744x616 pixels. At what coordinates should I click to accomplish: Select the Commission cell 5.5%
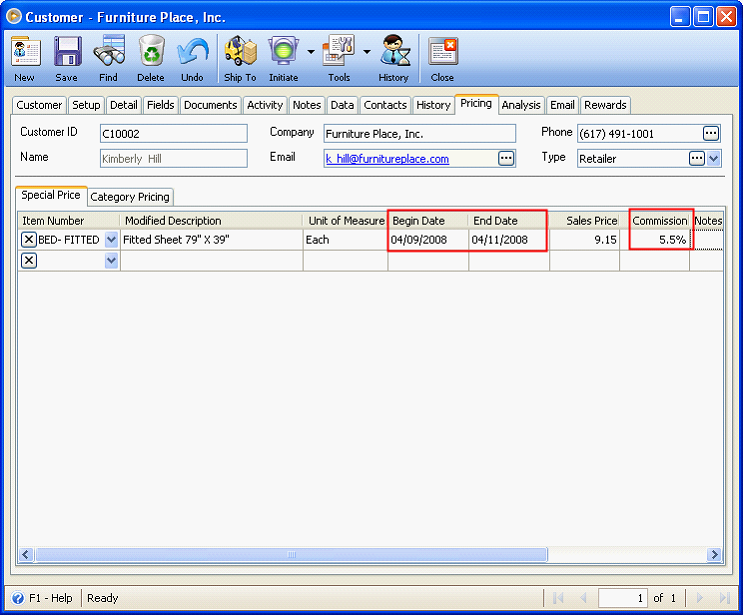655,240
